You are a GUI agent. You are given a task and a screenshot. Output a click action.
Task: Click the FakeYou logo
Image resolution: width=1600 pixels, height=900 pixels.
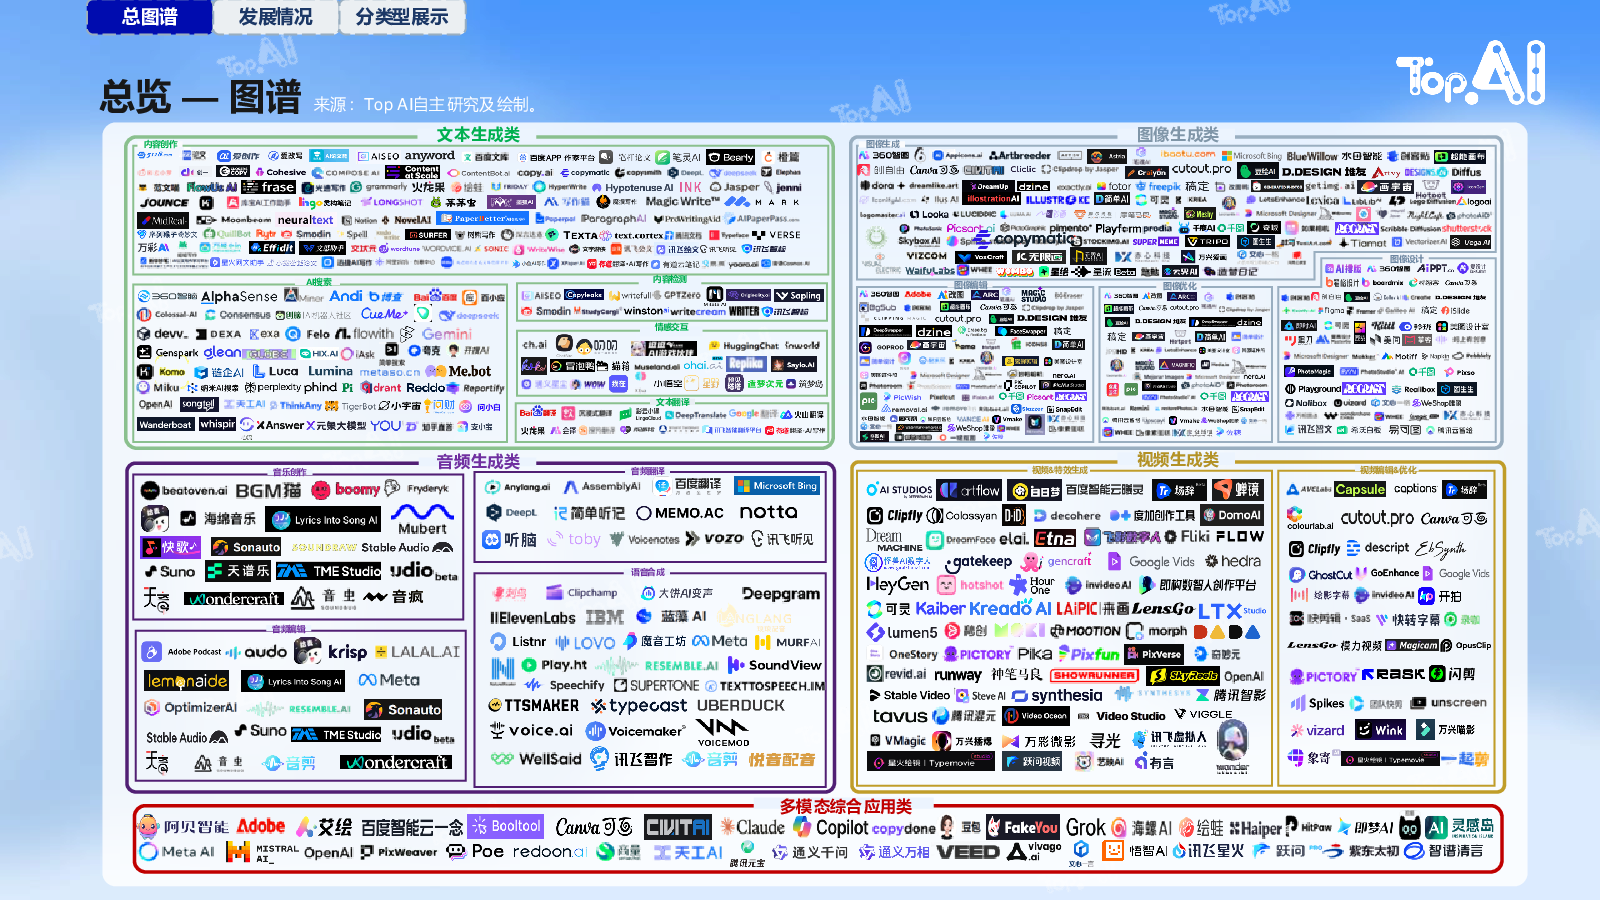(1022, 827)
